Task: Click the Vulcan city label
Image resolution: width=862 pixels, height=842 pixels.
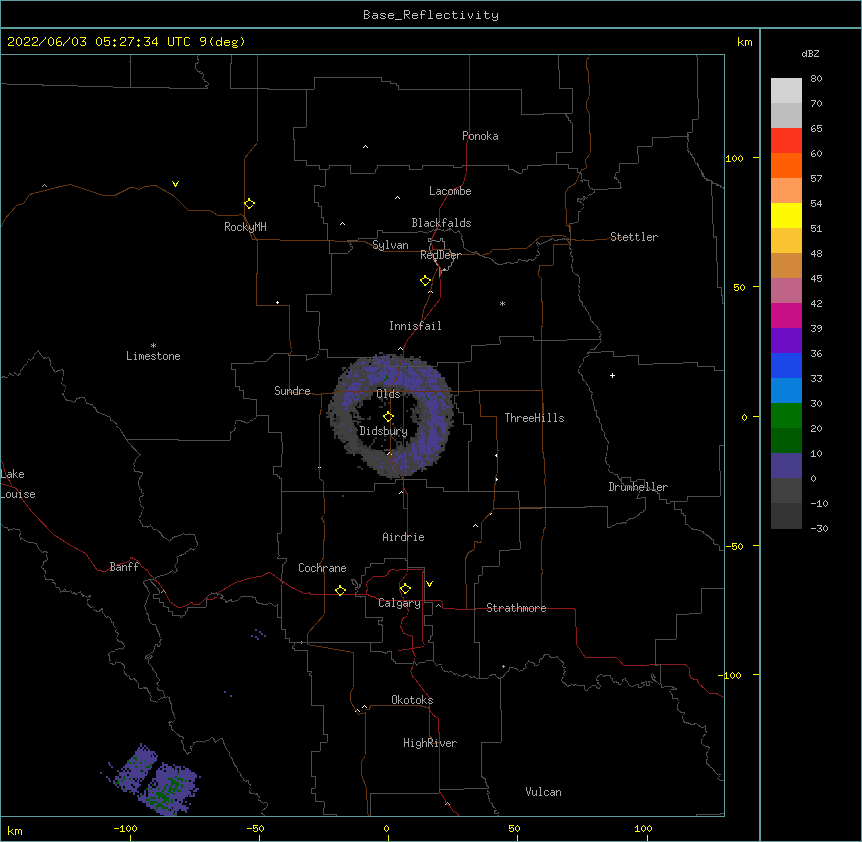Action: click(x=543, y=792)
